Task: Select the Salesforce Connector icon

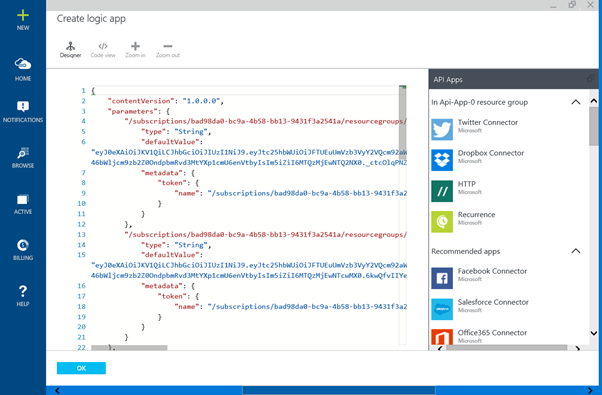Action: pyautogui.click(x=442, y=309)
